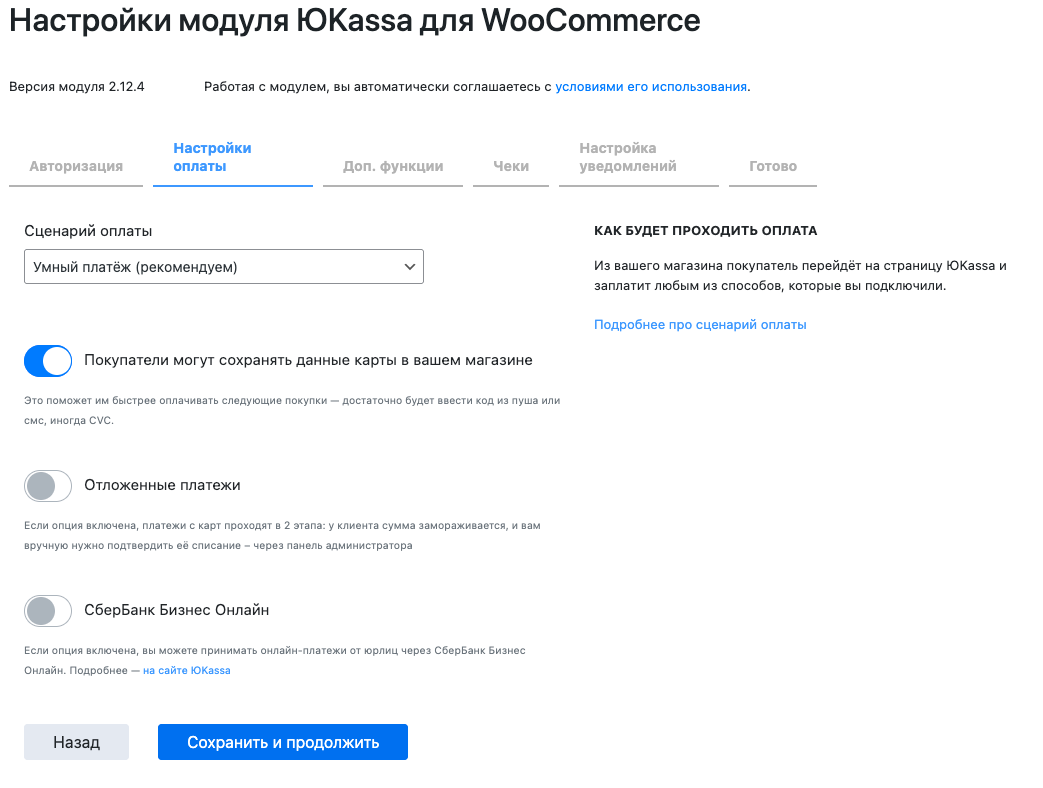Open the 'на сайте ЮKassa' link

pyautogui.click(x=187, y=670)
